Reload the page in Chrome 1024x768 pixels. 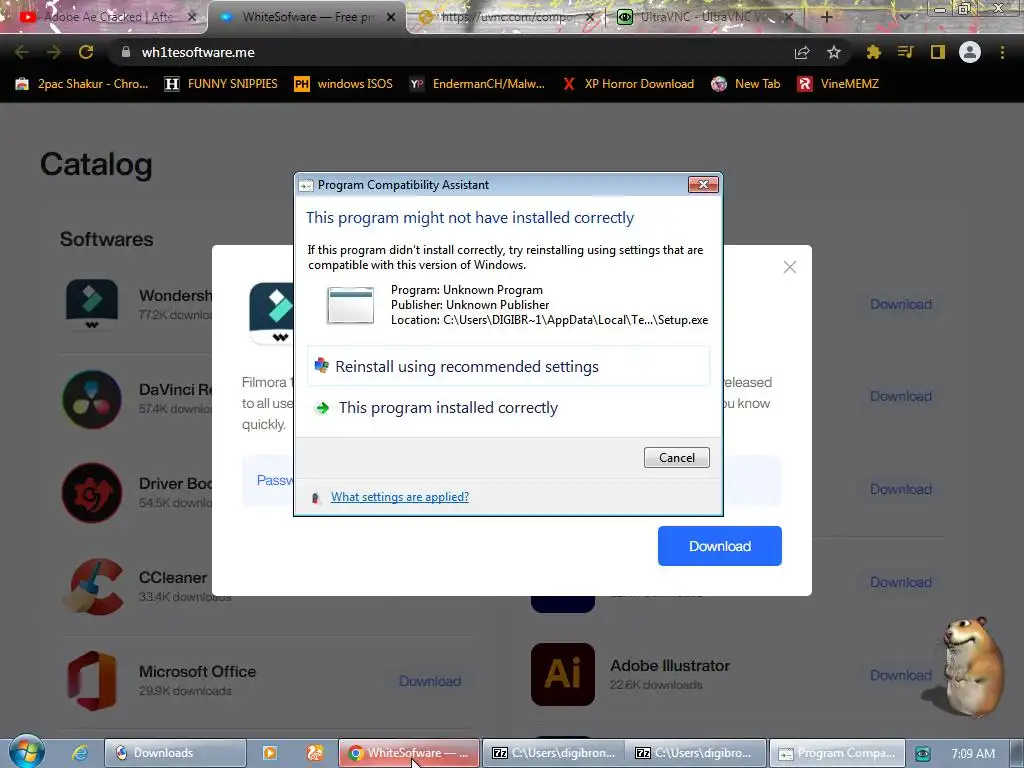[86, 52]
